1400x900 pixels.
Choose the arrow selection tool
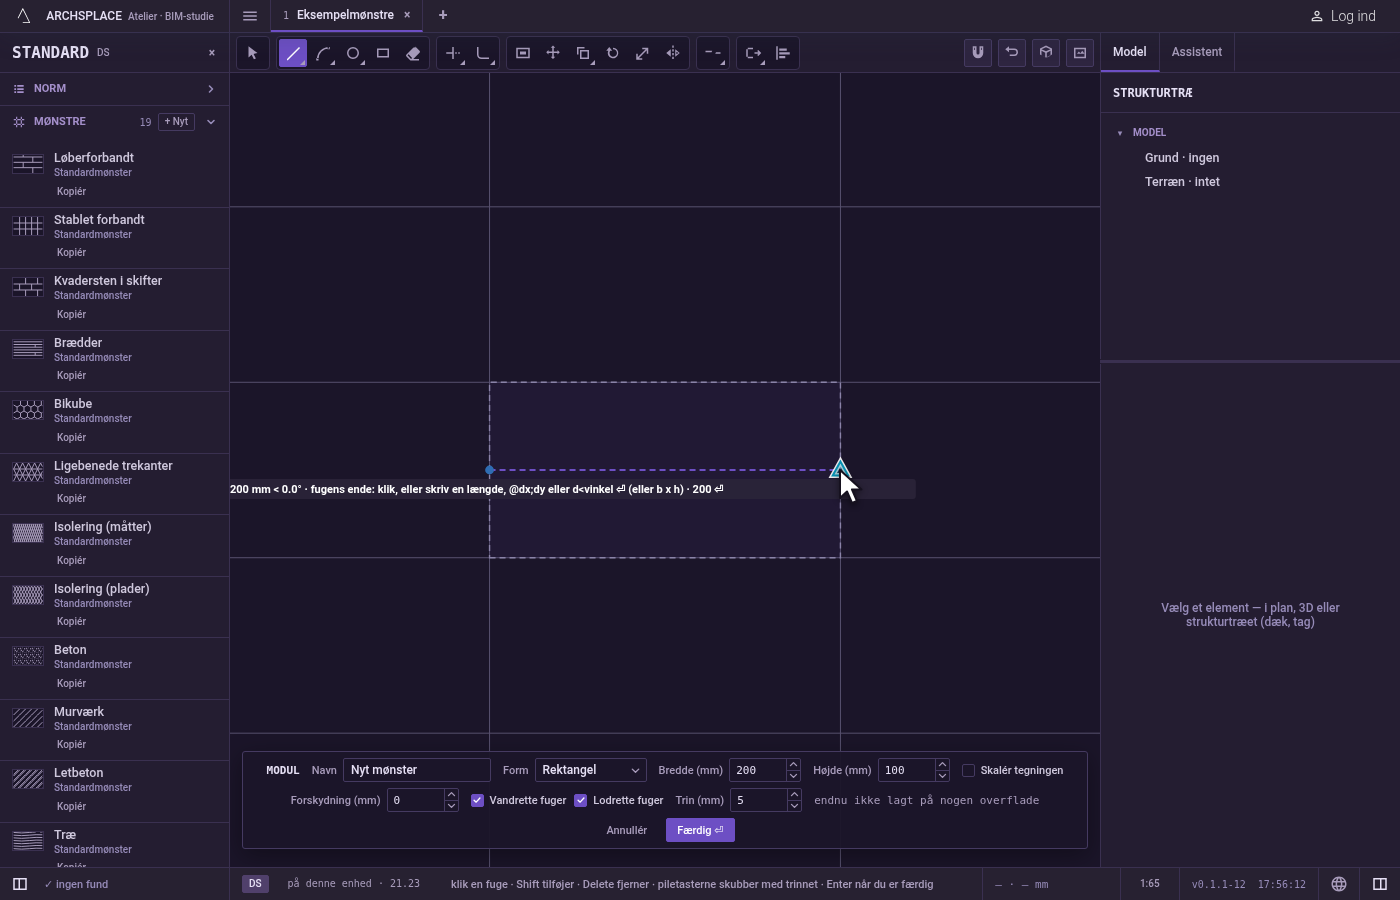click(252, 53)
